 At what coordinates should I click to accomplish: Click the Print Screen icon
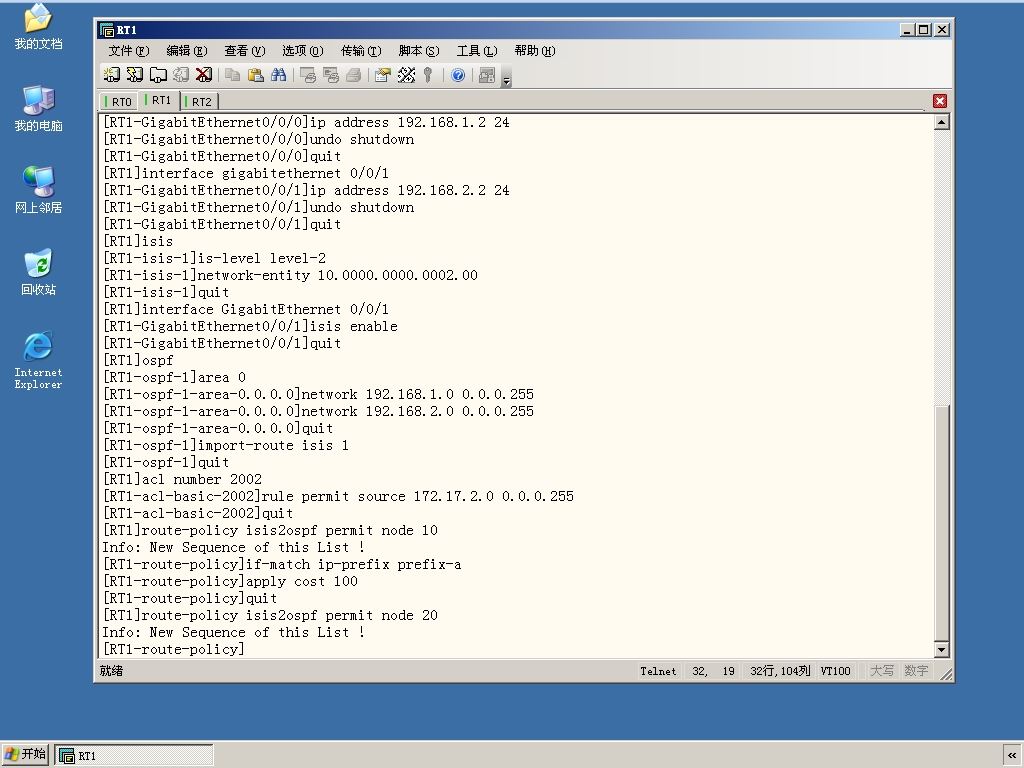click(308, 75)
